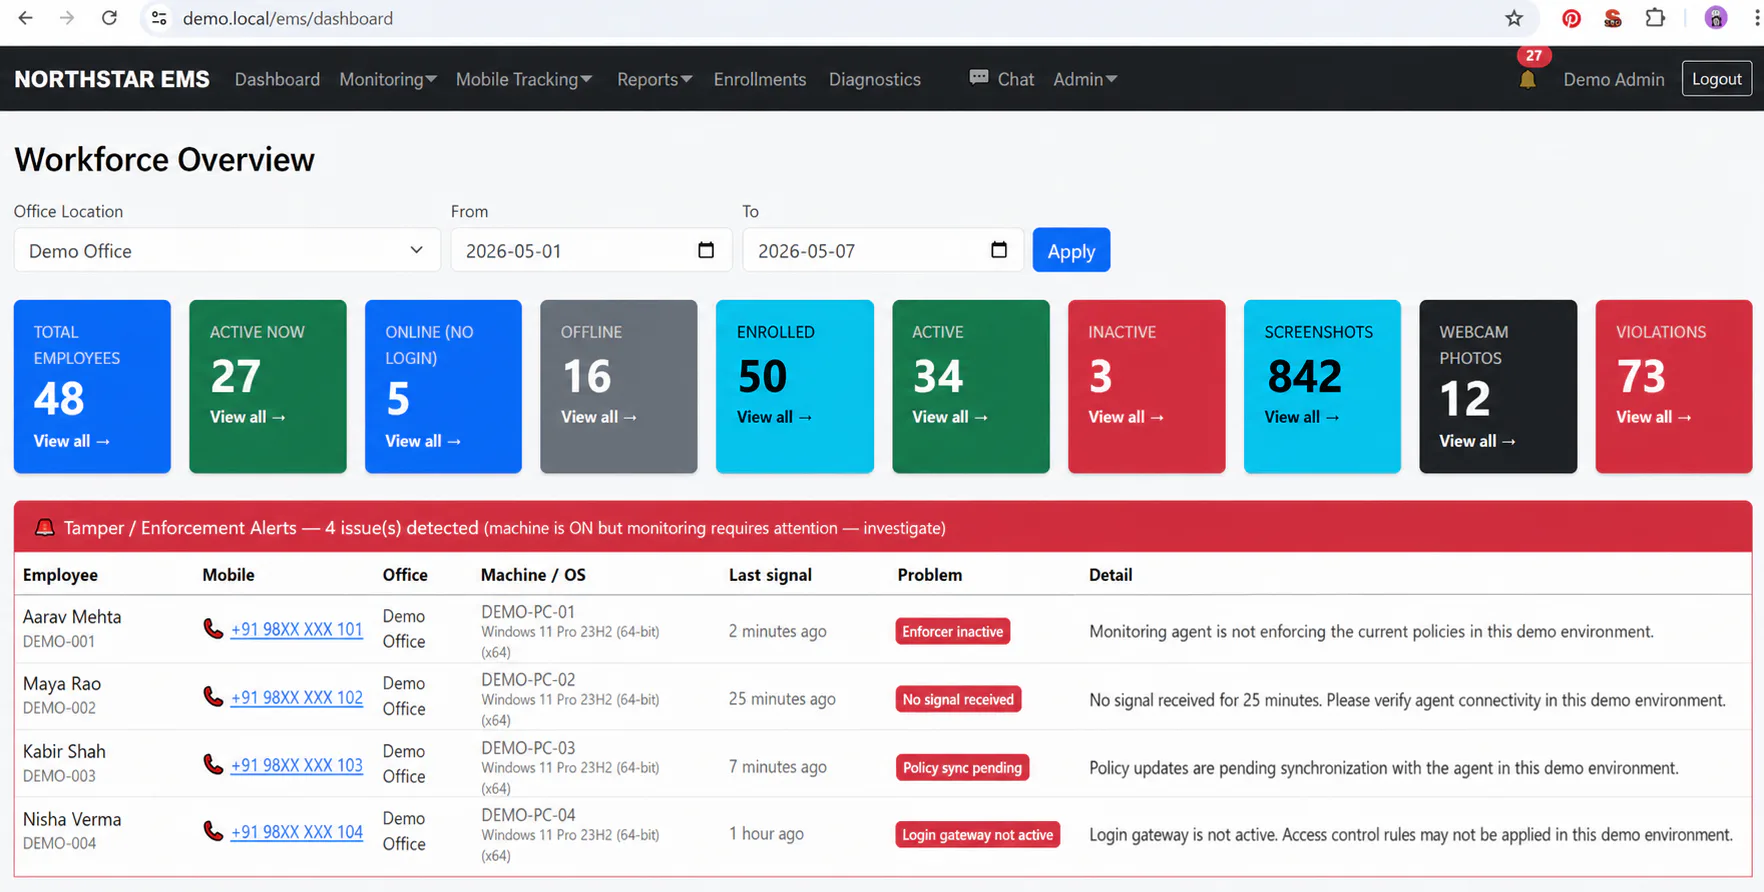View all Inactive entries
The height and width of the screenshot is (892, 1764).
tap(1126, 417)
